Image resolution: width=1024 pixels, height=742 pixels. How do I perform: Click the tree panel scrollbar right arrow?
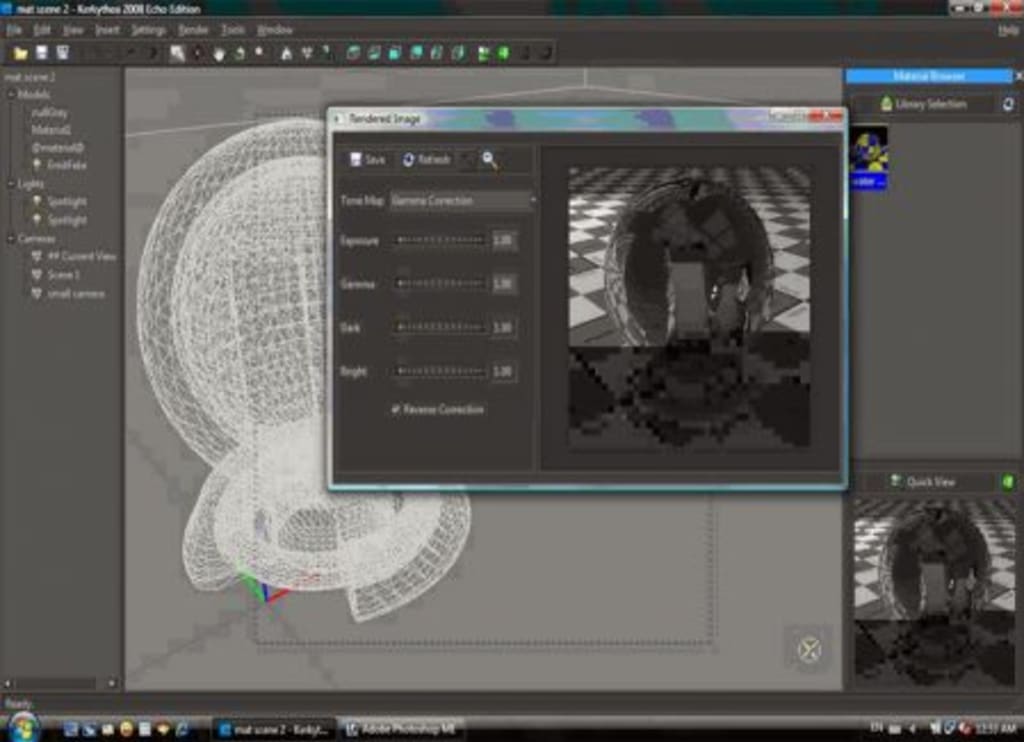coord(112,683)
